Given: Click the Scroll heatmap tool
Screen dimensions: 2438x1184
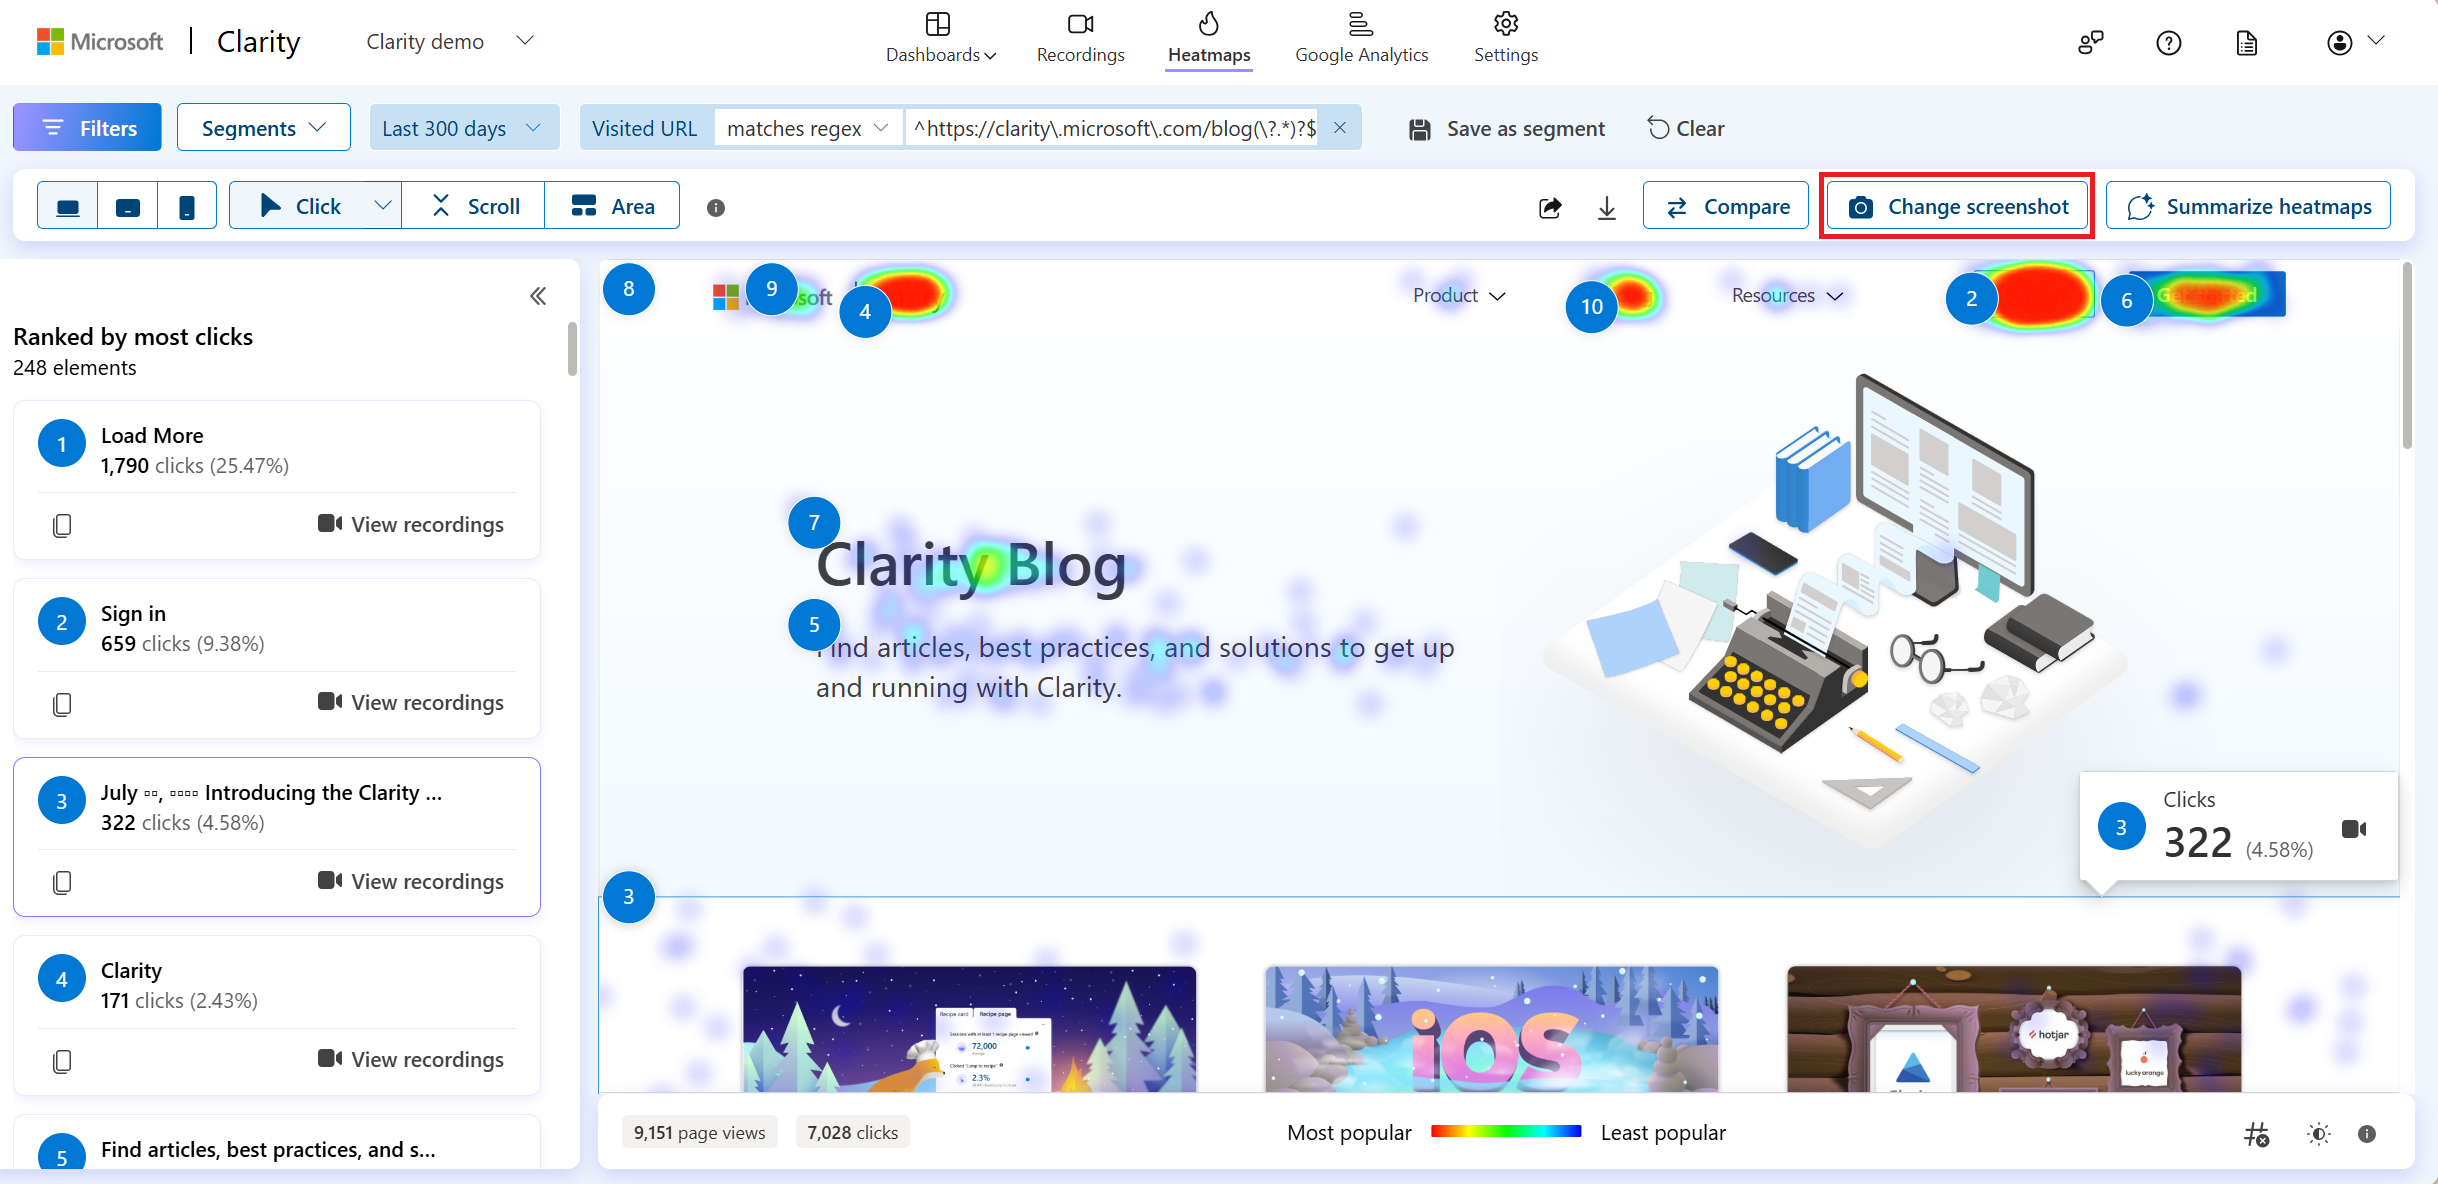Looking at the screenshot, I should [x=477, y=205].
